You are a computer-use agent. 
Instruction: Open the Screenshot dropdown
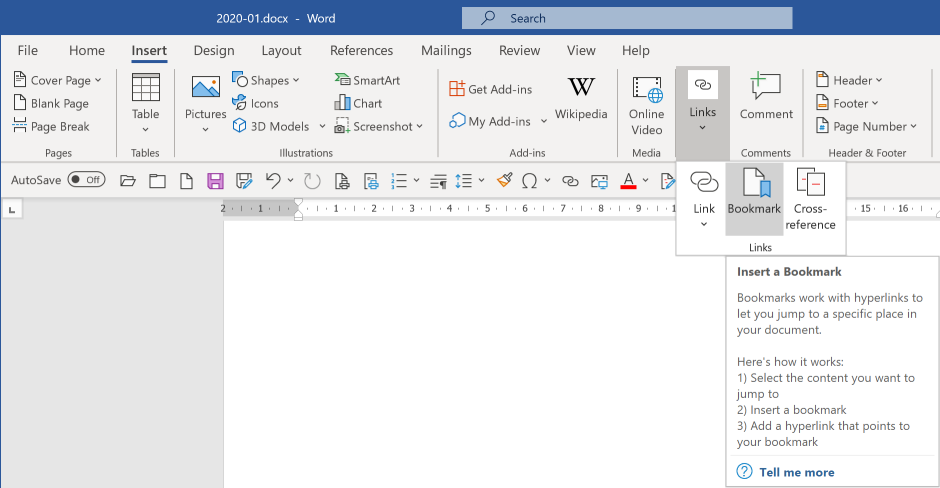(379, 126)
